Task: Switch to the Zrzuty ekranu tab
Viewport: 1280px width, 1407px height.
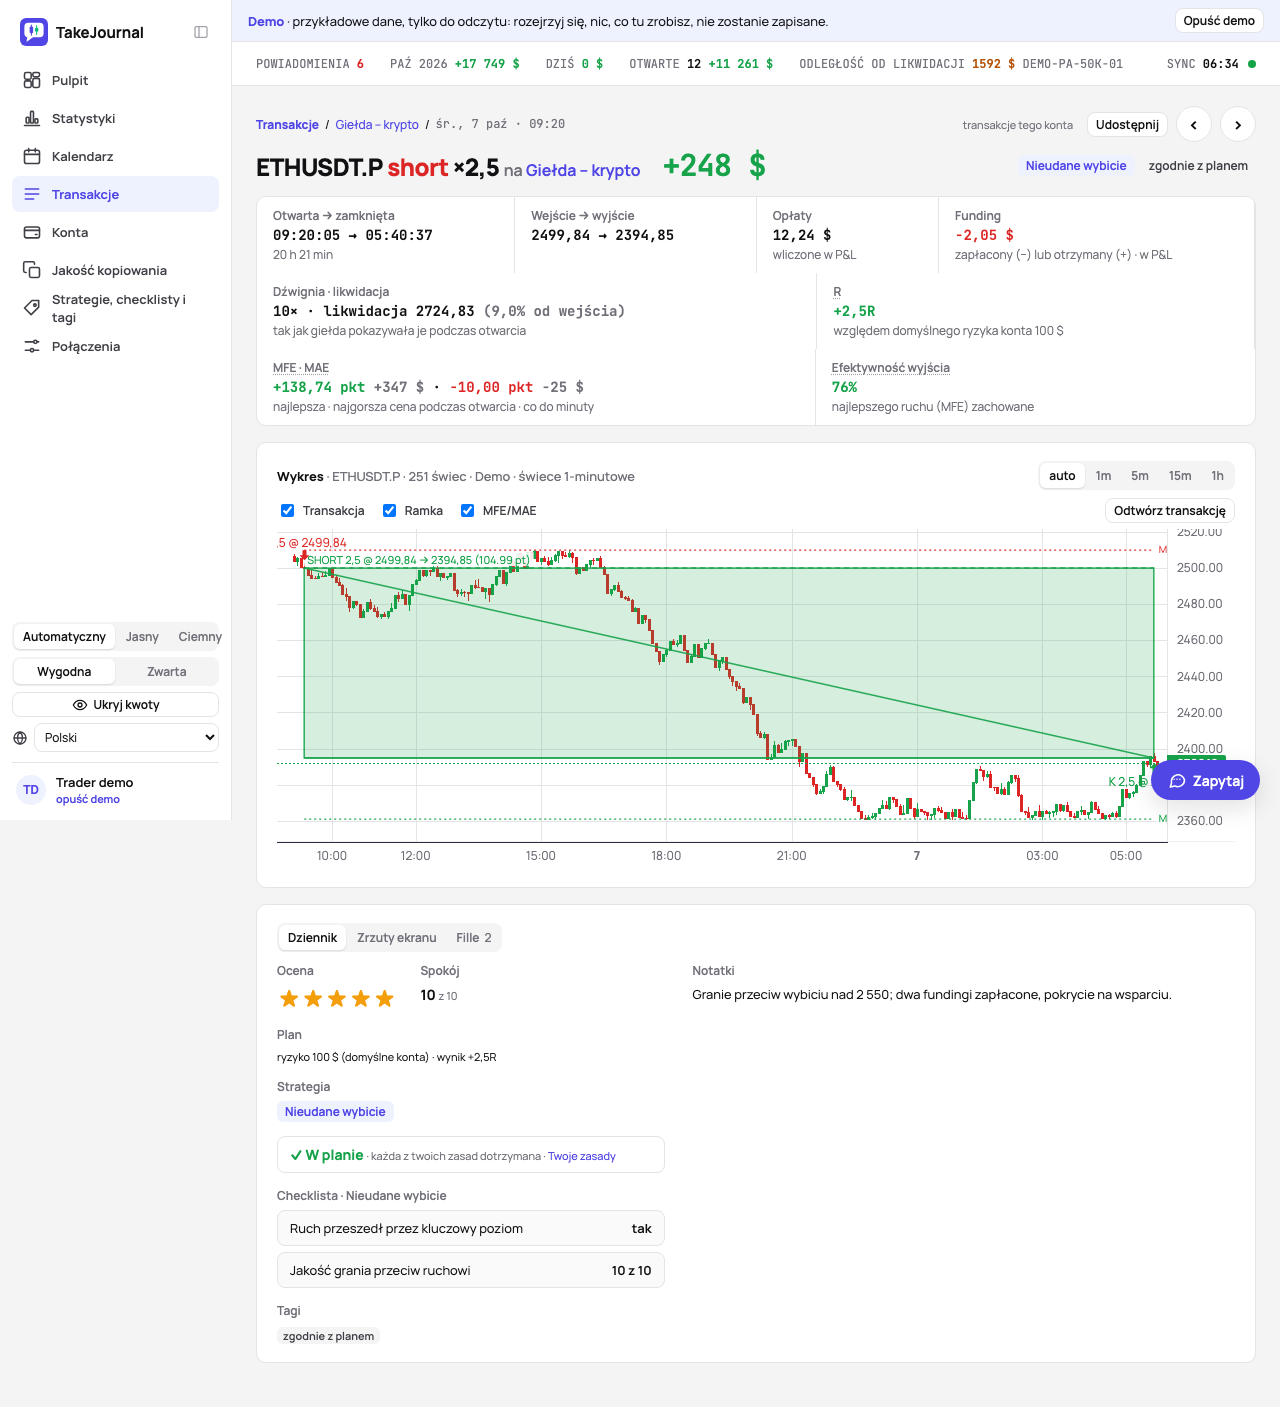Action: pos(397,938)
